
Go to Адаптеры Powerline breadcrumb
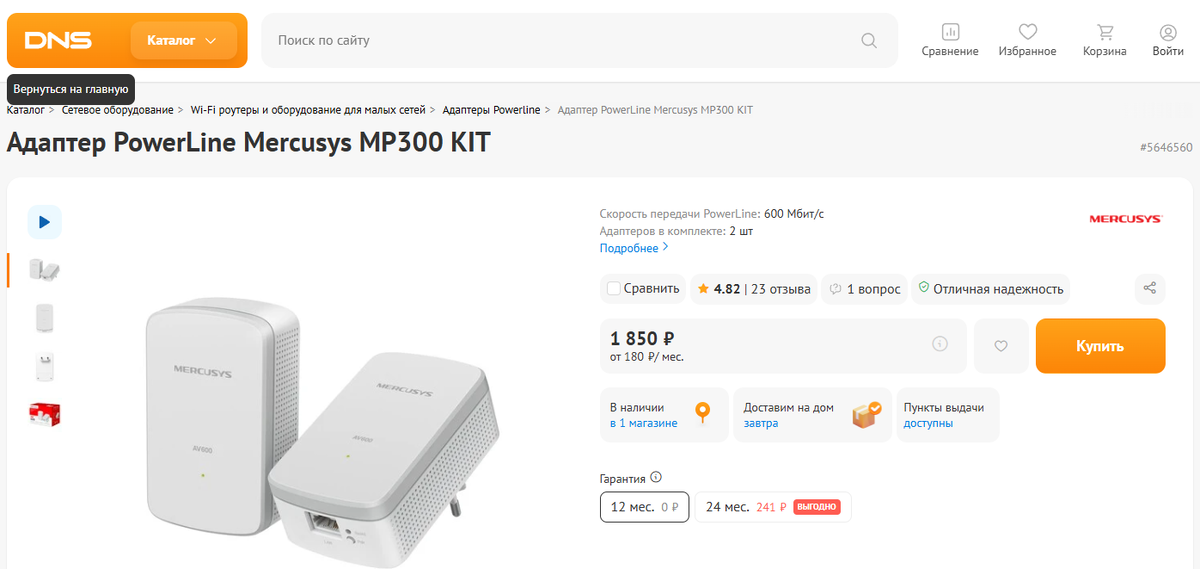[x=490, y=110]
